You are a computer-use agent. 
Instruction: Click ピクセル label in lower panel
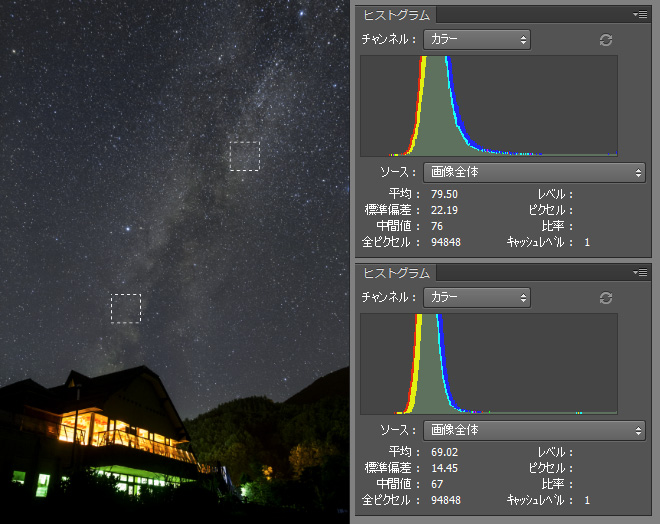551,468
